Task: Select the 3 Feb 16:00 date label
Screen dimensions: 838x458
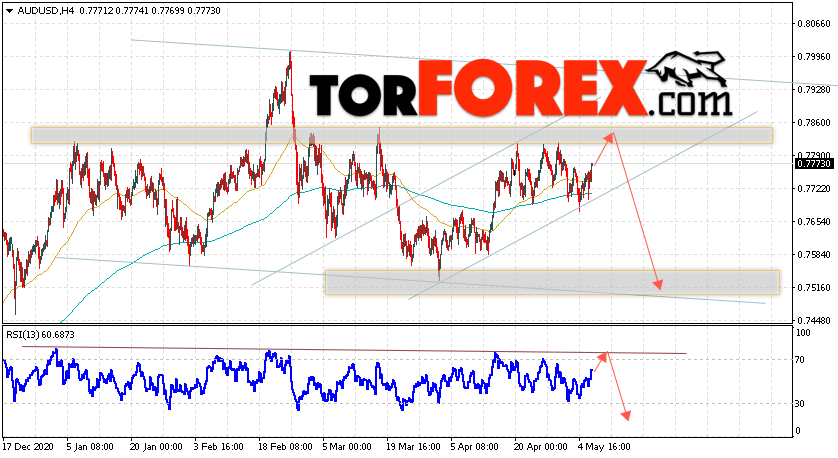Action: point(219,446)
